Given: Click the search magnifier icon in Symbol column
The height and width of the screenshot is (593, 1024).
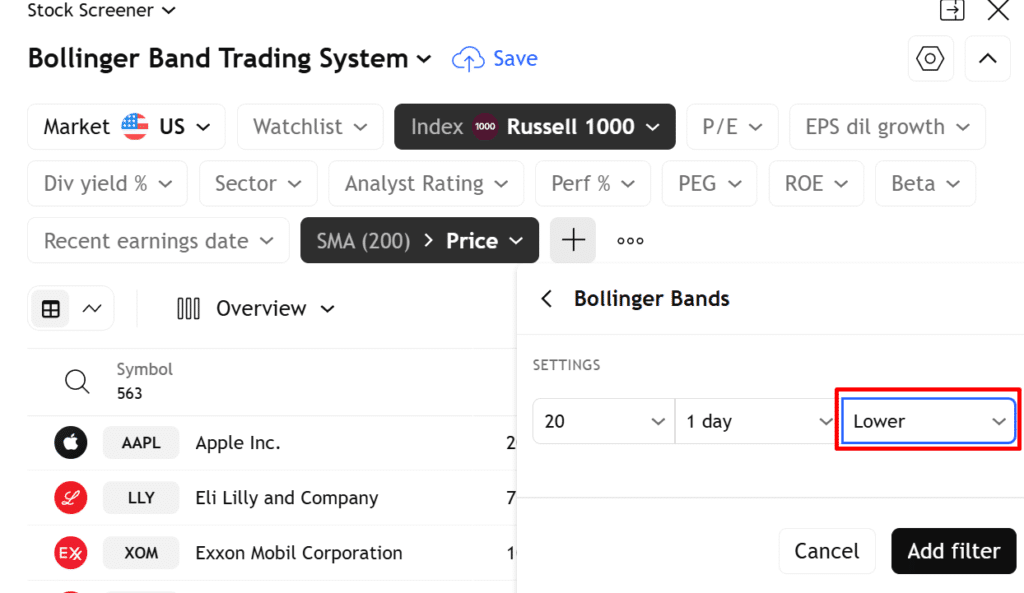Looking at the screenshot, I should 77,381.
